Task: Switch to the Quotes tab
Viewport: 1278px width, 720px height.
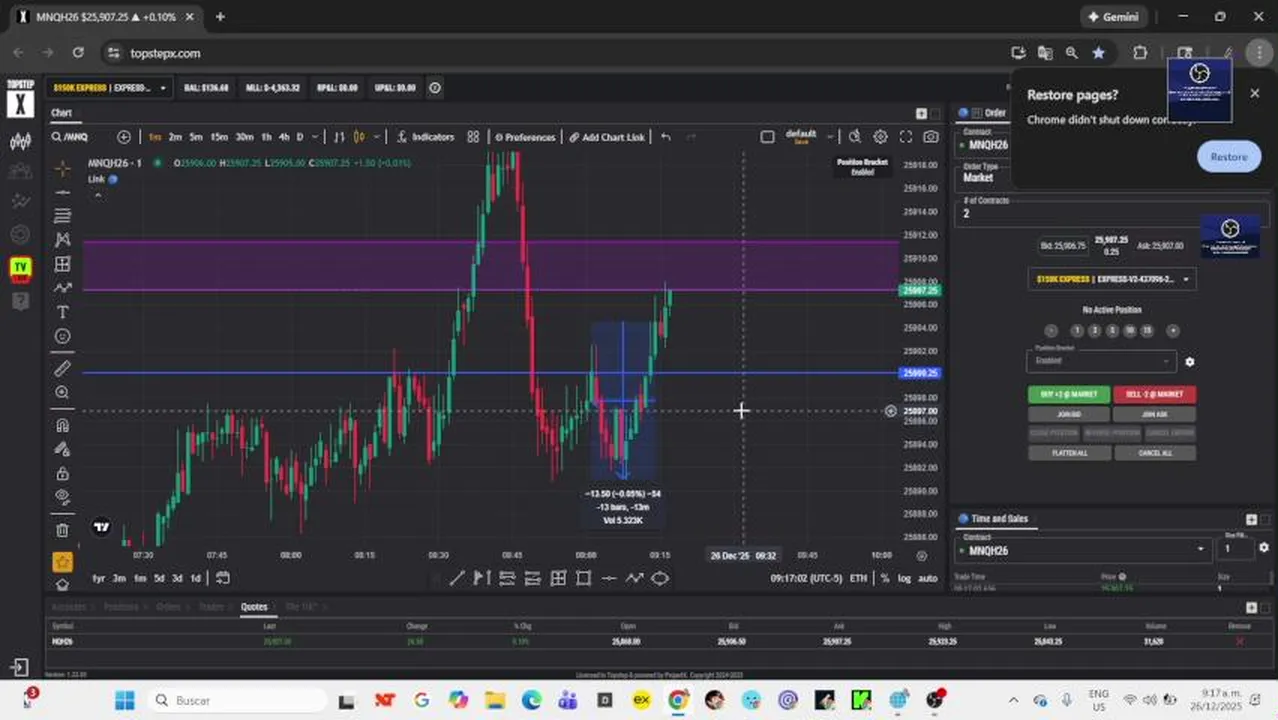Action: point(254,606)
